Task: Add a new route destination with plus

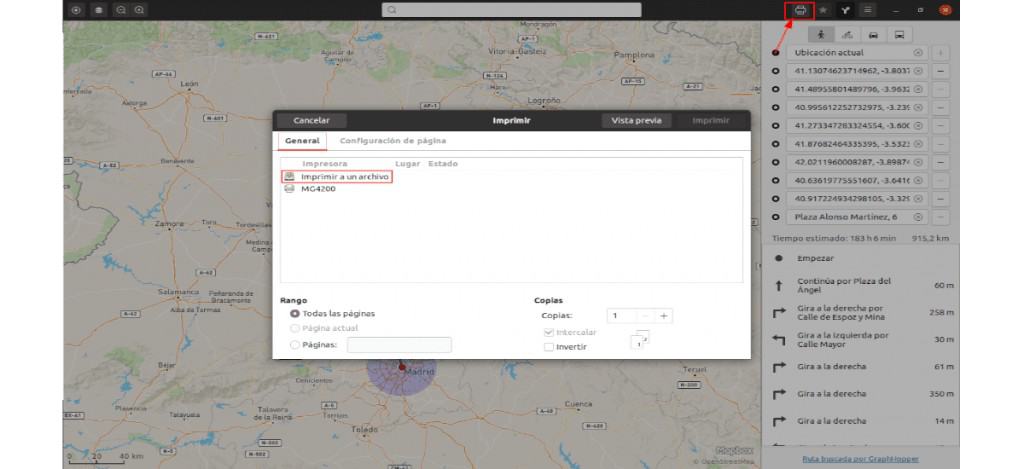Action: (940, 53)
